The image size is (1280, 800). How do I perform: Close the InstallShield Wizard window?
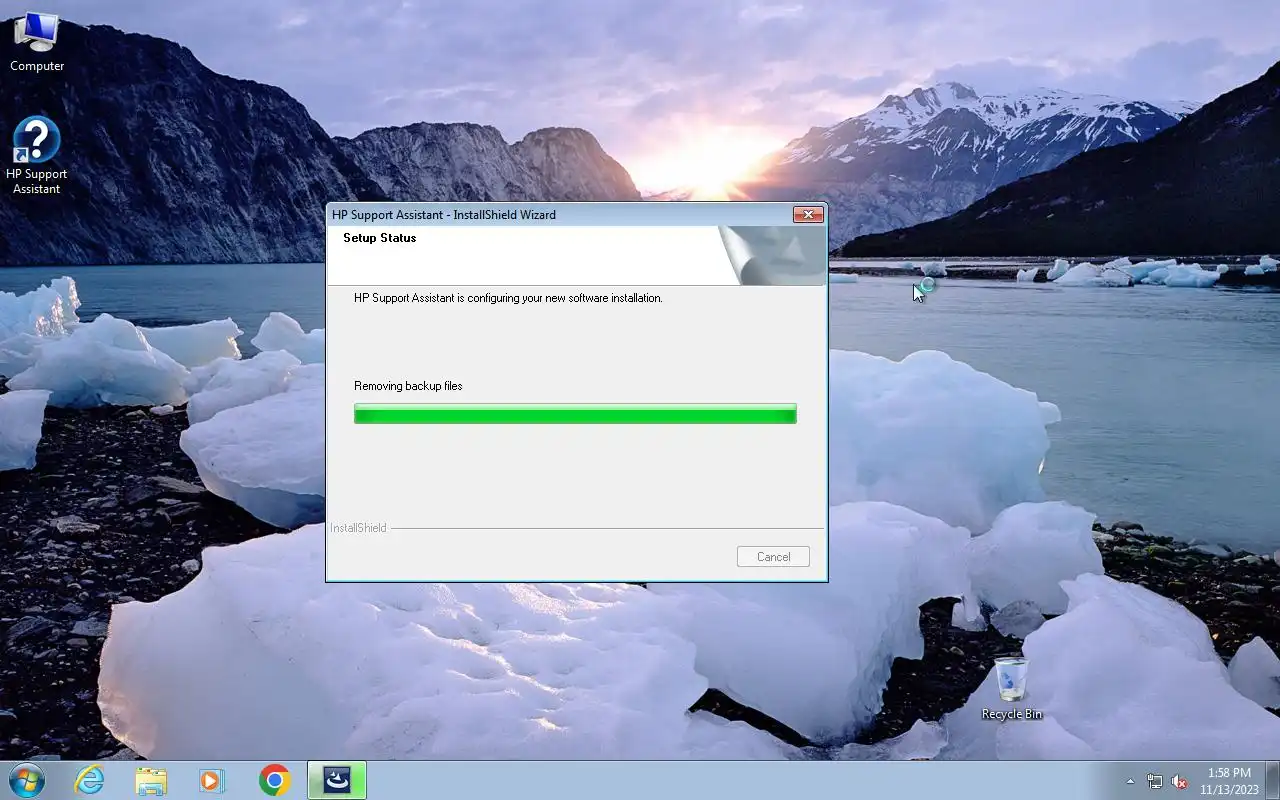click(808, 214)
